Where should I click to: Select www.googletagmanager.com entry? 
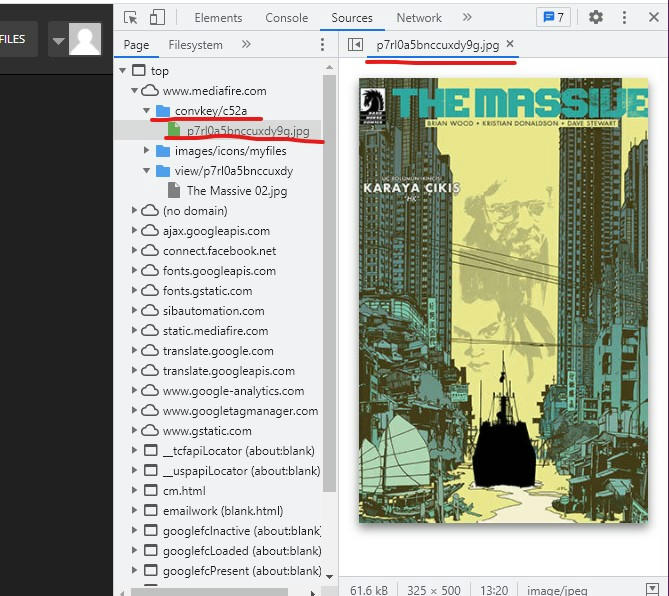click(x=240, y=411)
